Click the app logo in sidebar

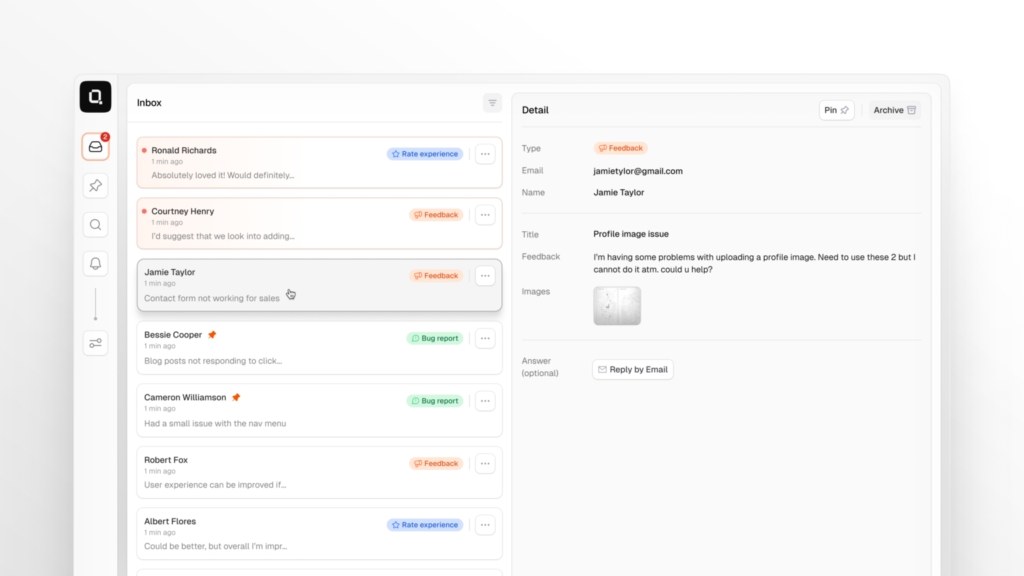tap(95, 97)
